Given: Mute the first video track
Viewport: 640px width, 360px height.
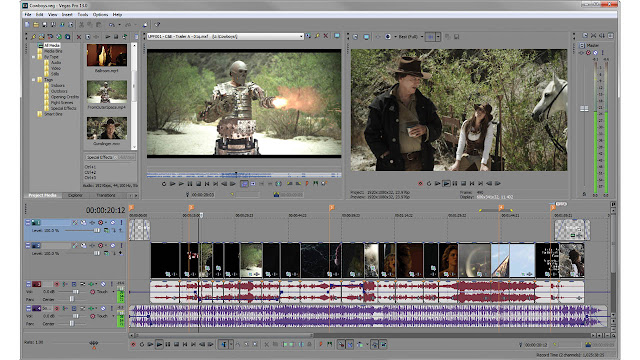Looking at the screenshot, I should [x=113, y=222].
